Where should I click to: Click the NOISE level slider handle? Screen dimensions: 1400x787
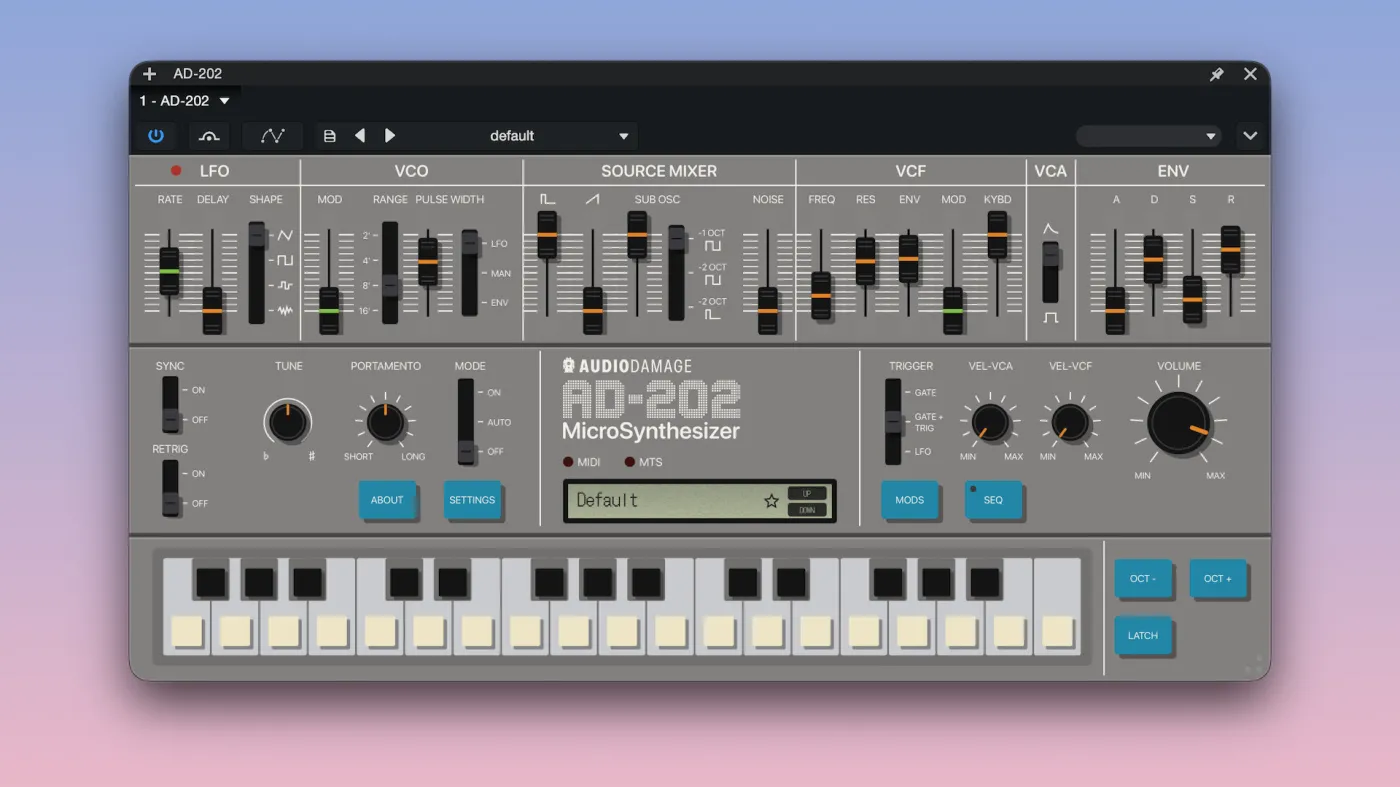tap(767, 311)
